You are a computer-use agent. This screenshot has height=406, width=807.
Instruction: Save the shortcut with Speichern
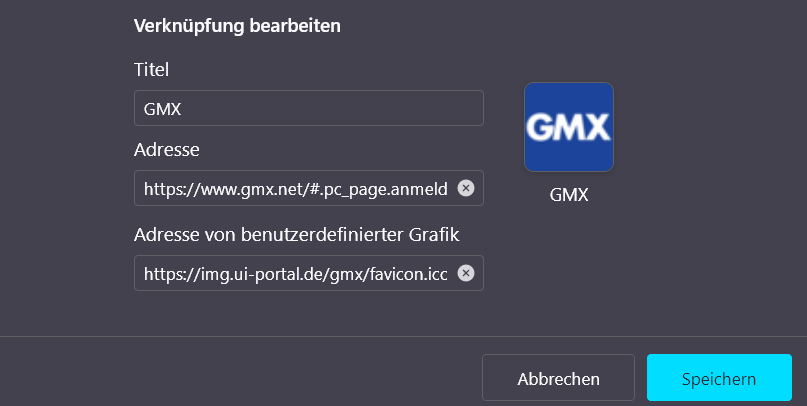(x=719, y=379)
